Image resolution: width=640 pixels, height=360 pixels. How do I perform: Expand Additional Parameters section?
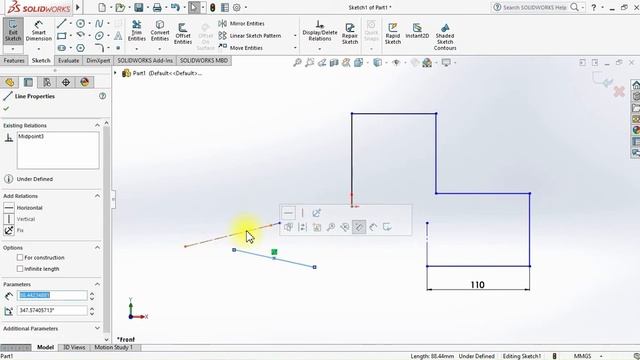point(97,328)
